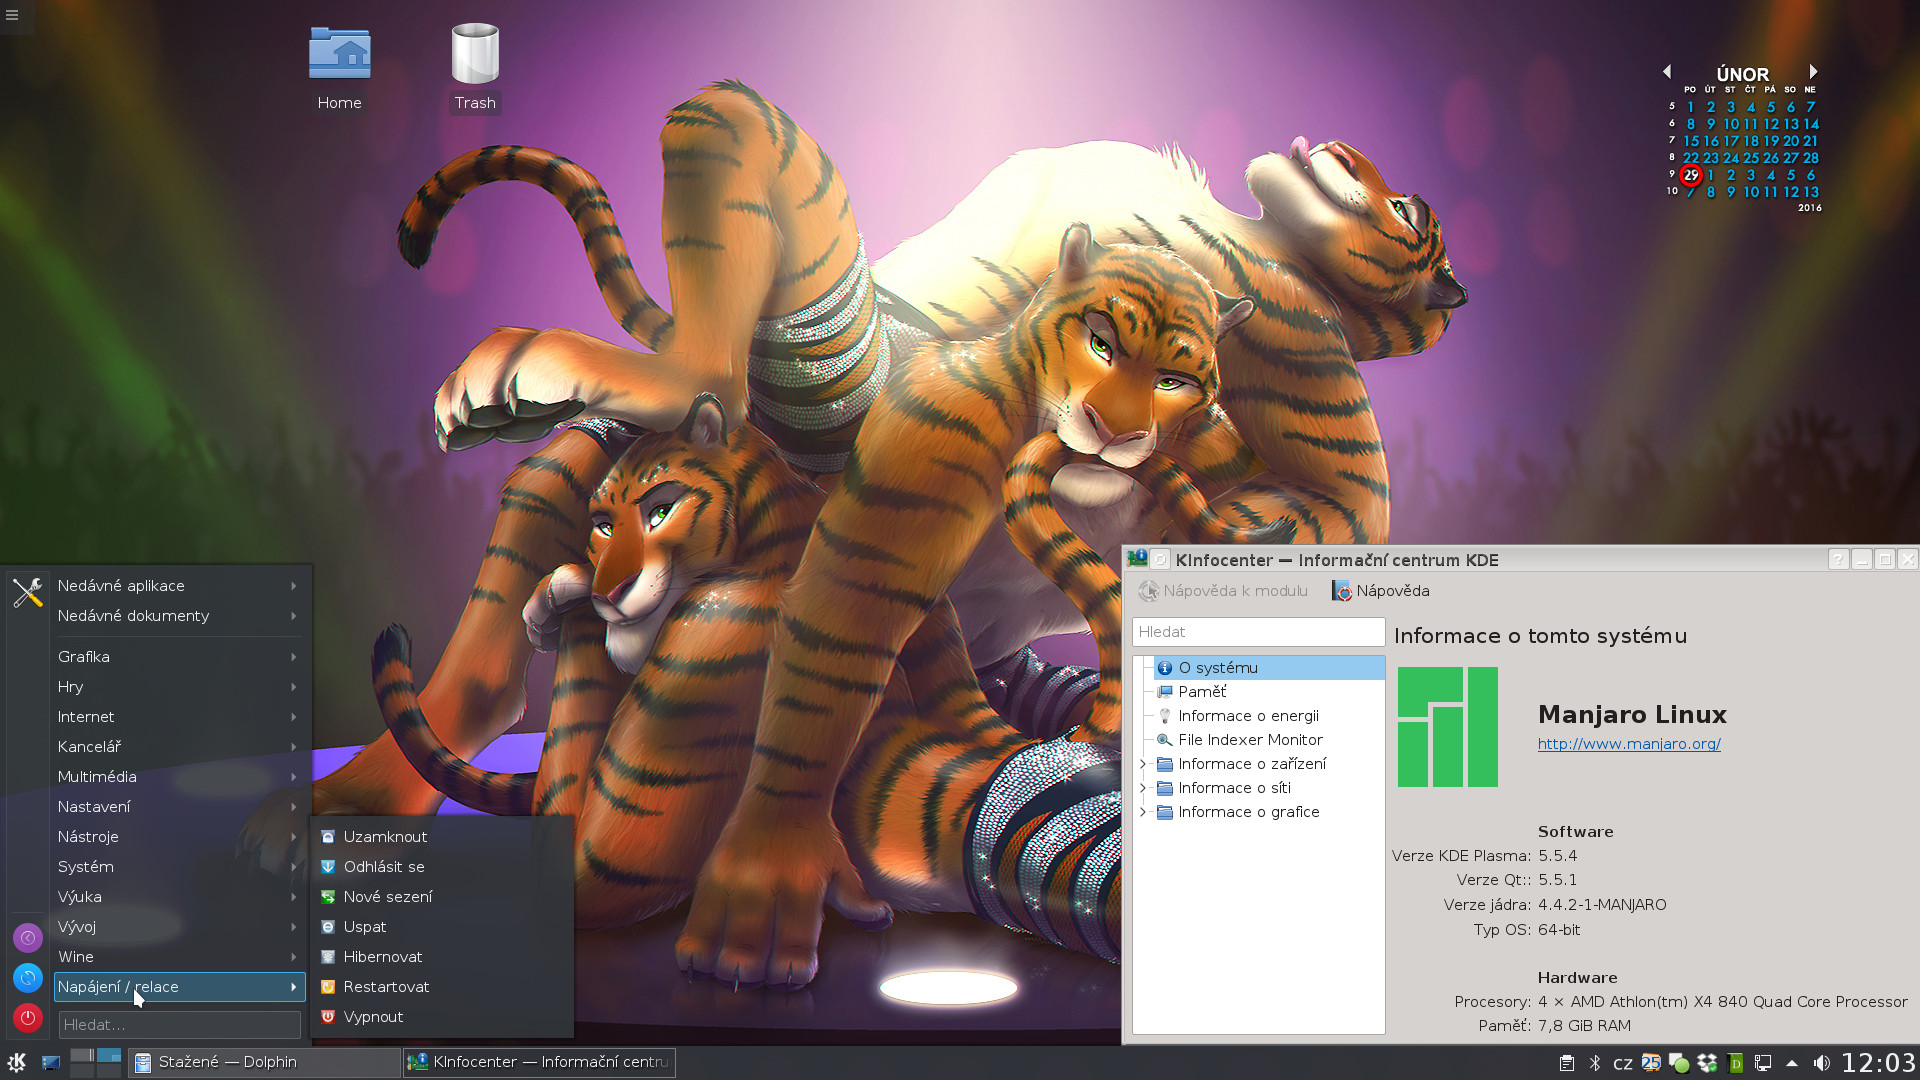The width and height of the screenshot is (1920, 1080).
Task: Select today 29 in the calendar widget
Action: tap(1691, 175)
